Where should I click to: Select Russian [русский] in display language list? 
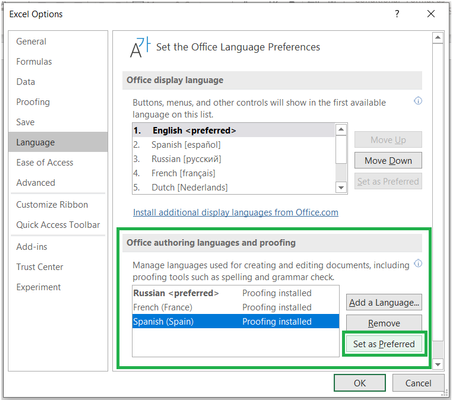point(234,159)
